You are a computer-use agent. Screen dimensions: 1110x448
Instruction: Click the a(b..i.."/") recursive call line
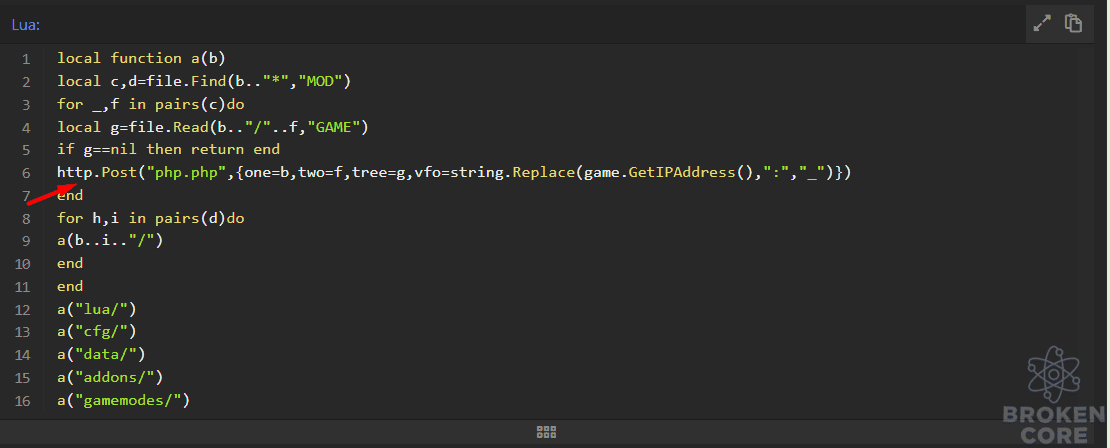tap(110, 241)
